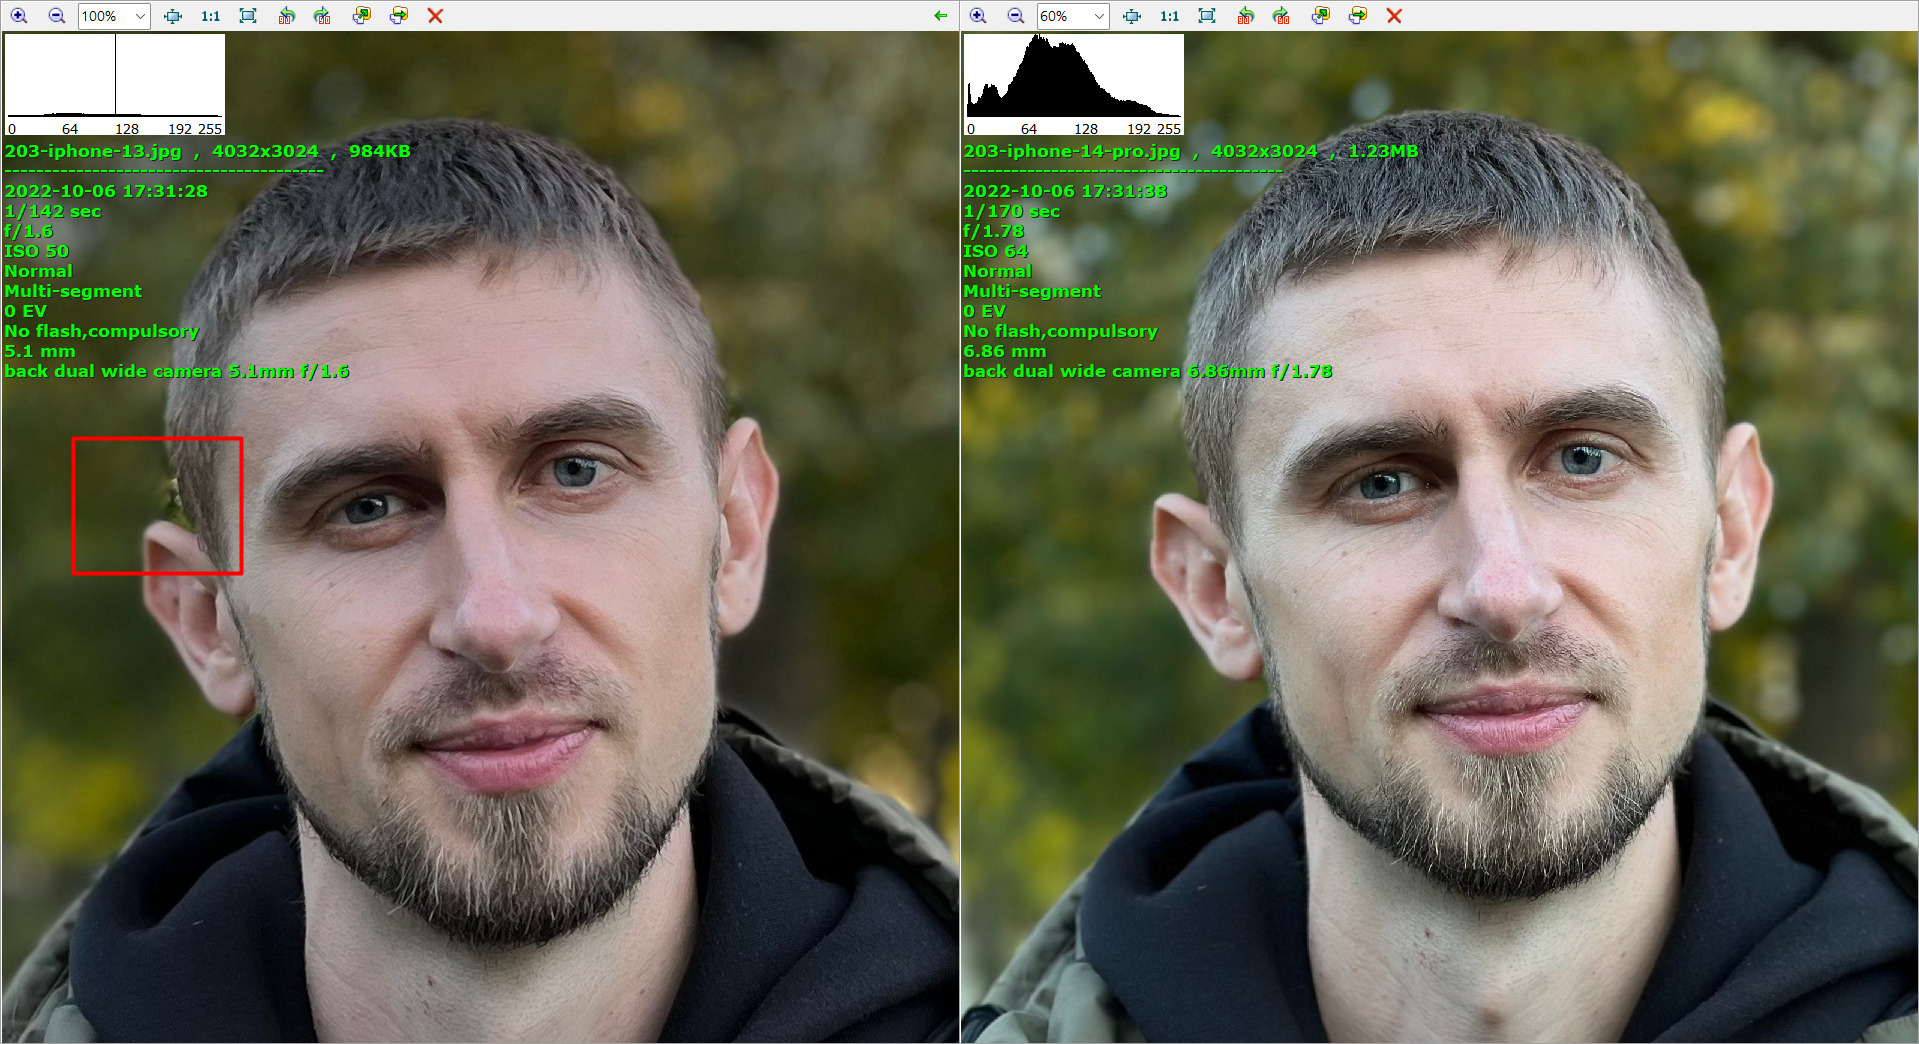Click left pane best-fit frame icon
Image resolution: width=1919 pixels, height=1044 pixels.
(248, 16)
